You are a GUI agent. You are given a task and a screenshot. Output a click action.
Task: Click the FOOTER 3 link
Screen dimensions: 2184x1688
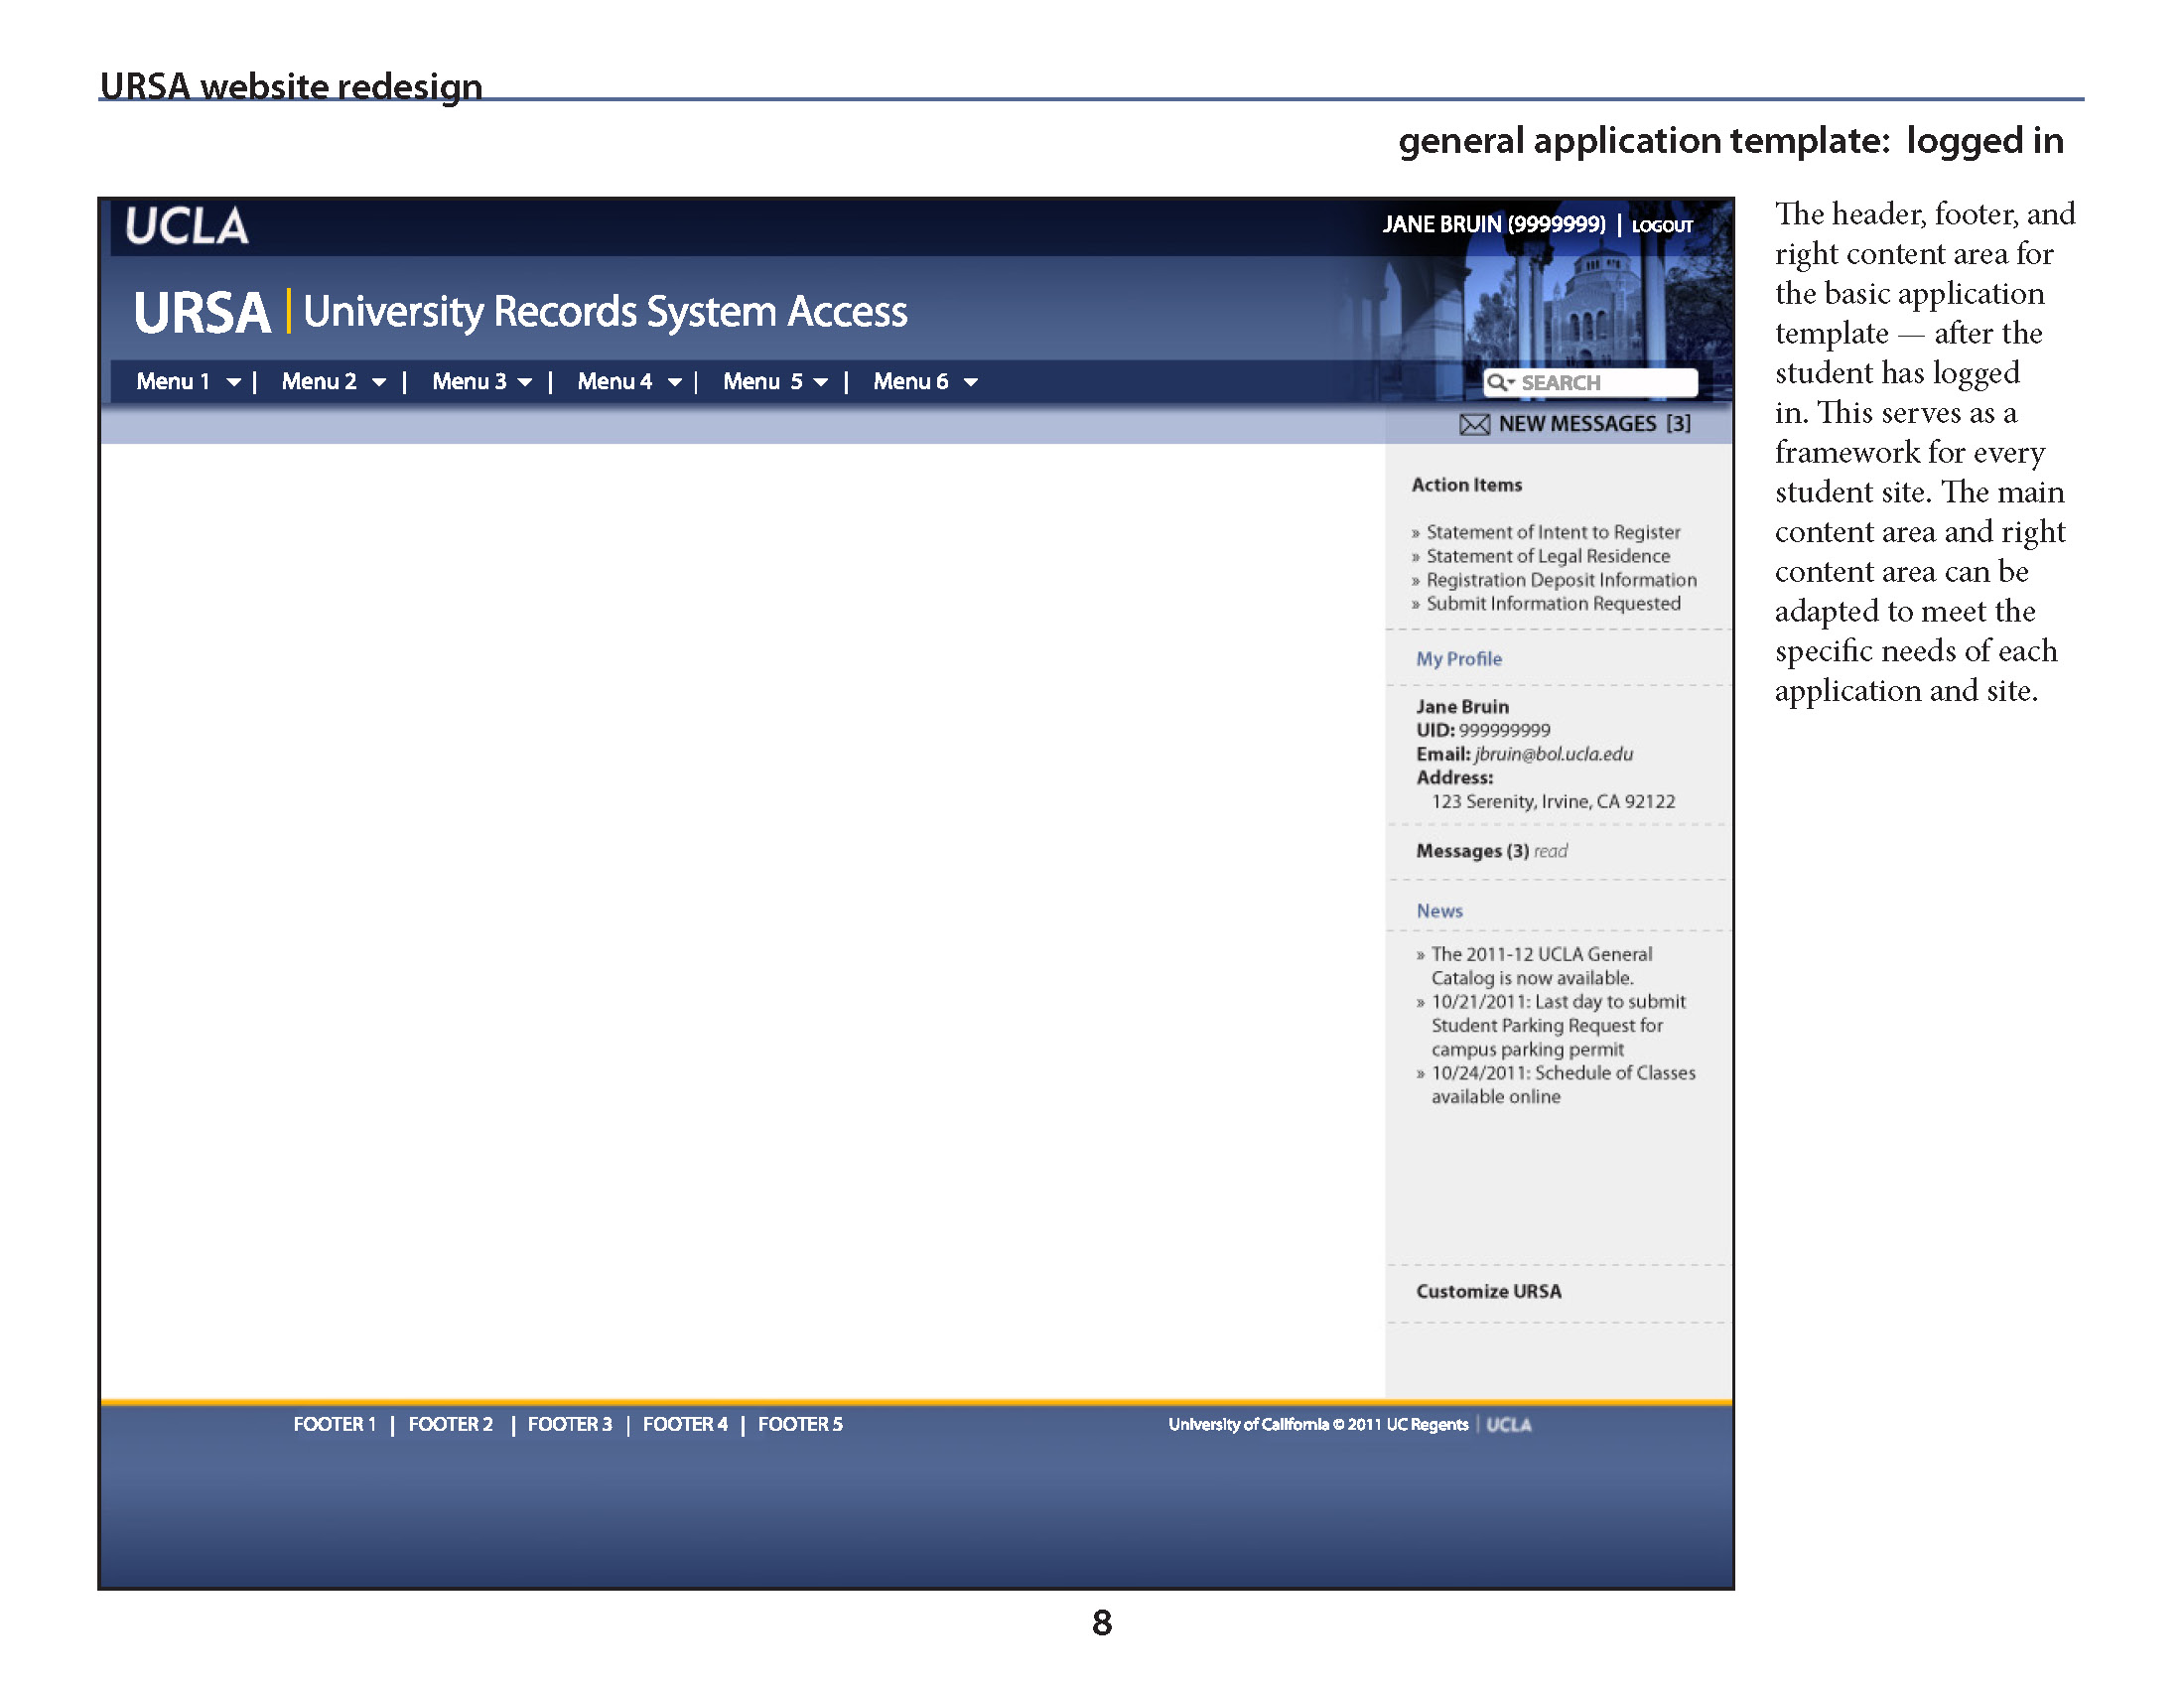coord(570,1424)
